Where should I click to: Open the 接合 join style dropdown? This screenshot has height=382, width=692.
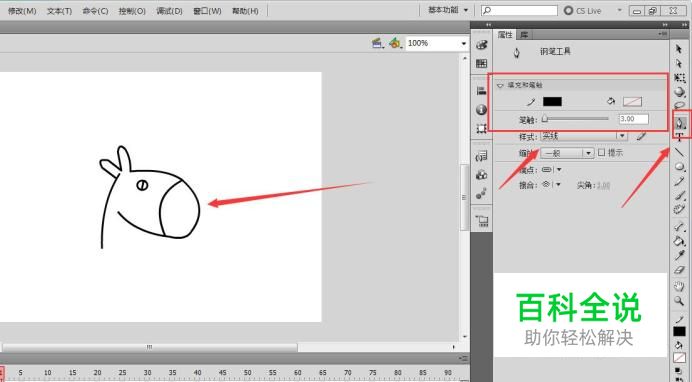point(552,184)
